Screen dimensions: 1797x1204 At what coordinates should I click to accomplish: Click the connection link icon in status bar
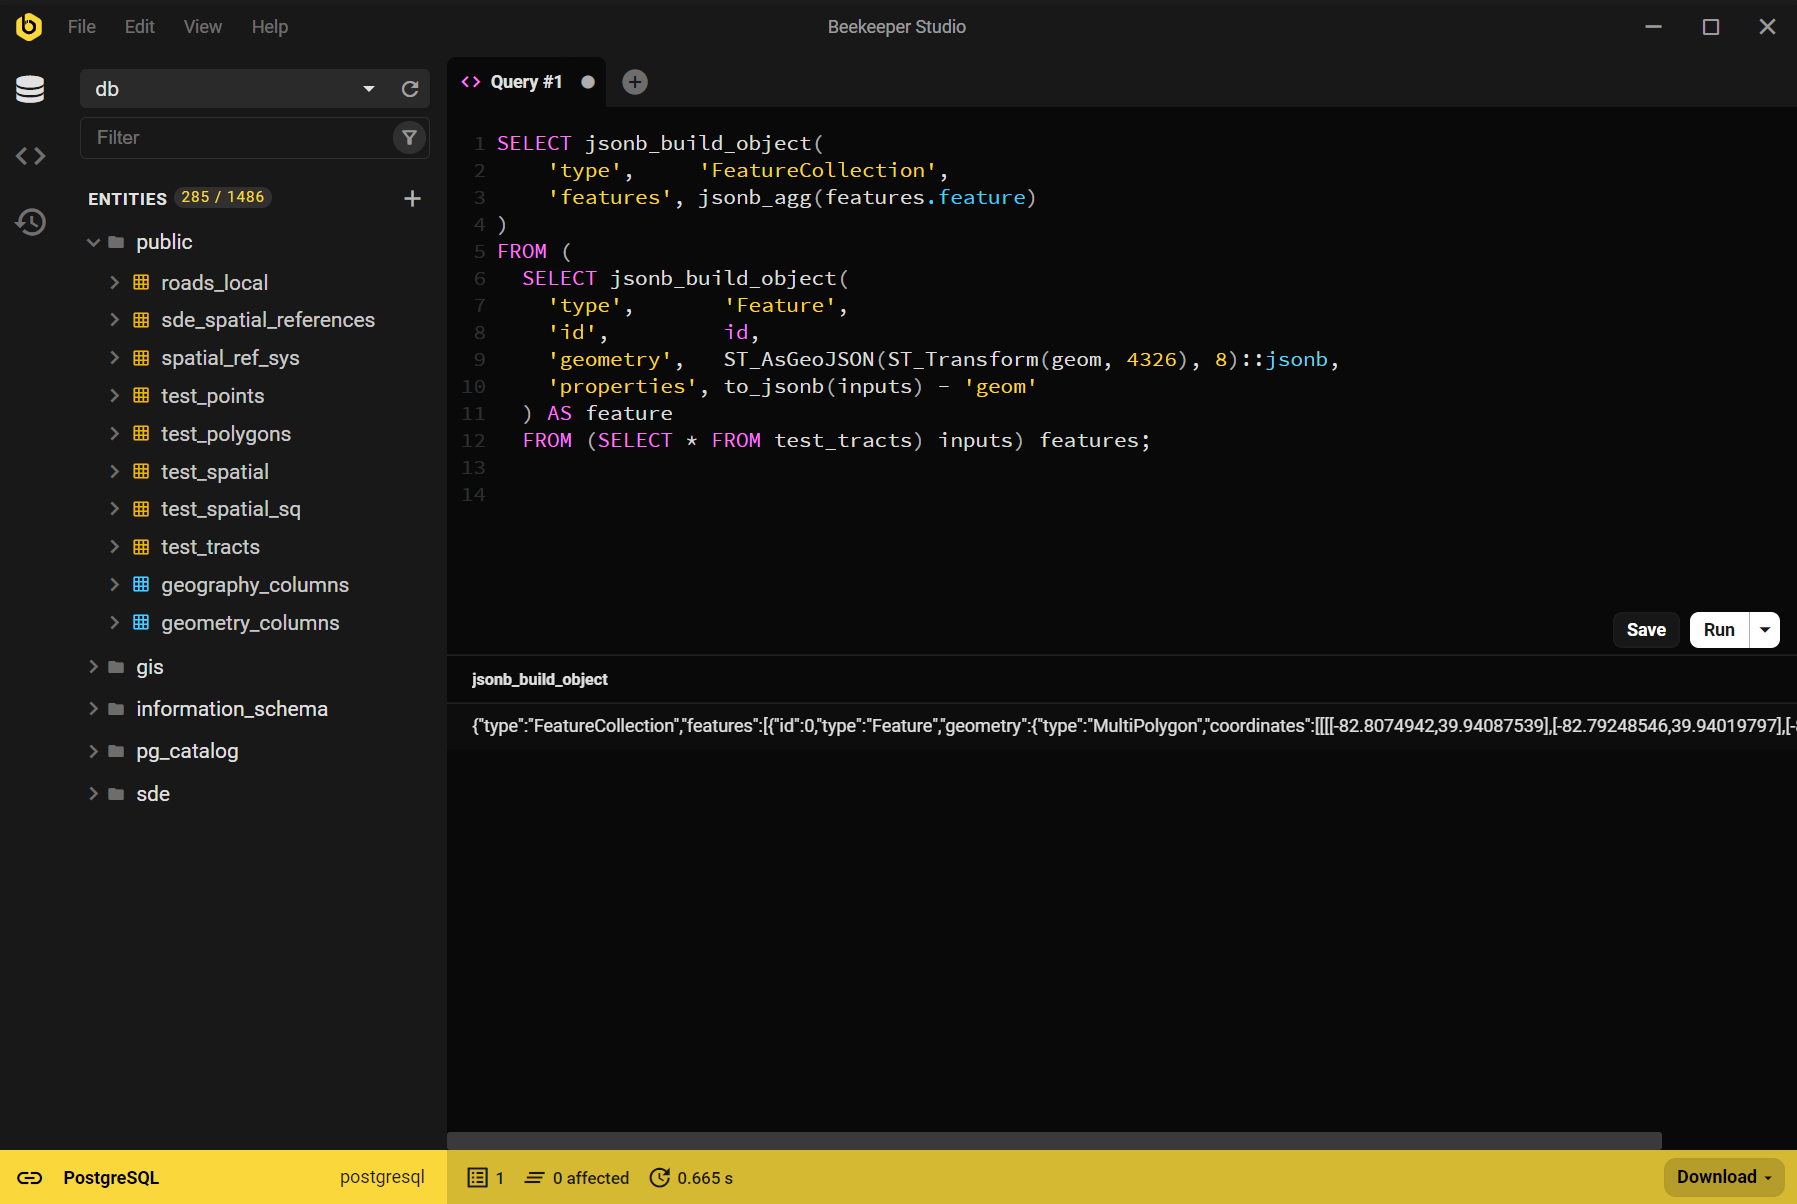tap(30, 1178)
